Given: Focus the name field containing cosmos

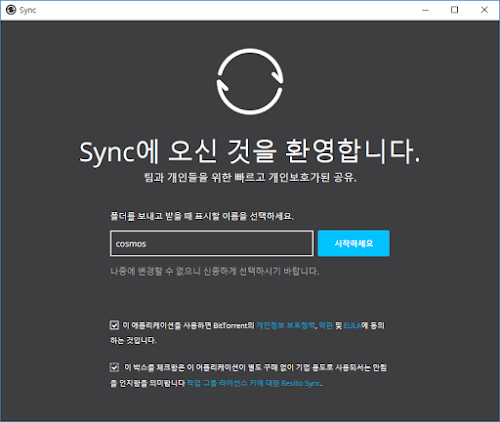Looking at the screenshot, I should click(x=212, y=243).
